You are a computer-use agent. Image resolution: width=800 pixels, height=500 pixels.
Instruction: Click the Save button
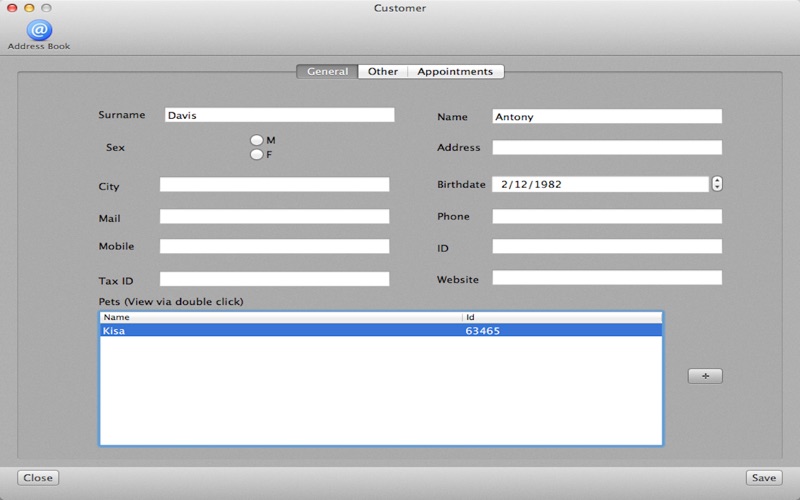click(x=764, y=478)
